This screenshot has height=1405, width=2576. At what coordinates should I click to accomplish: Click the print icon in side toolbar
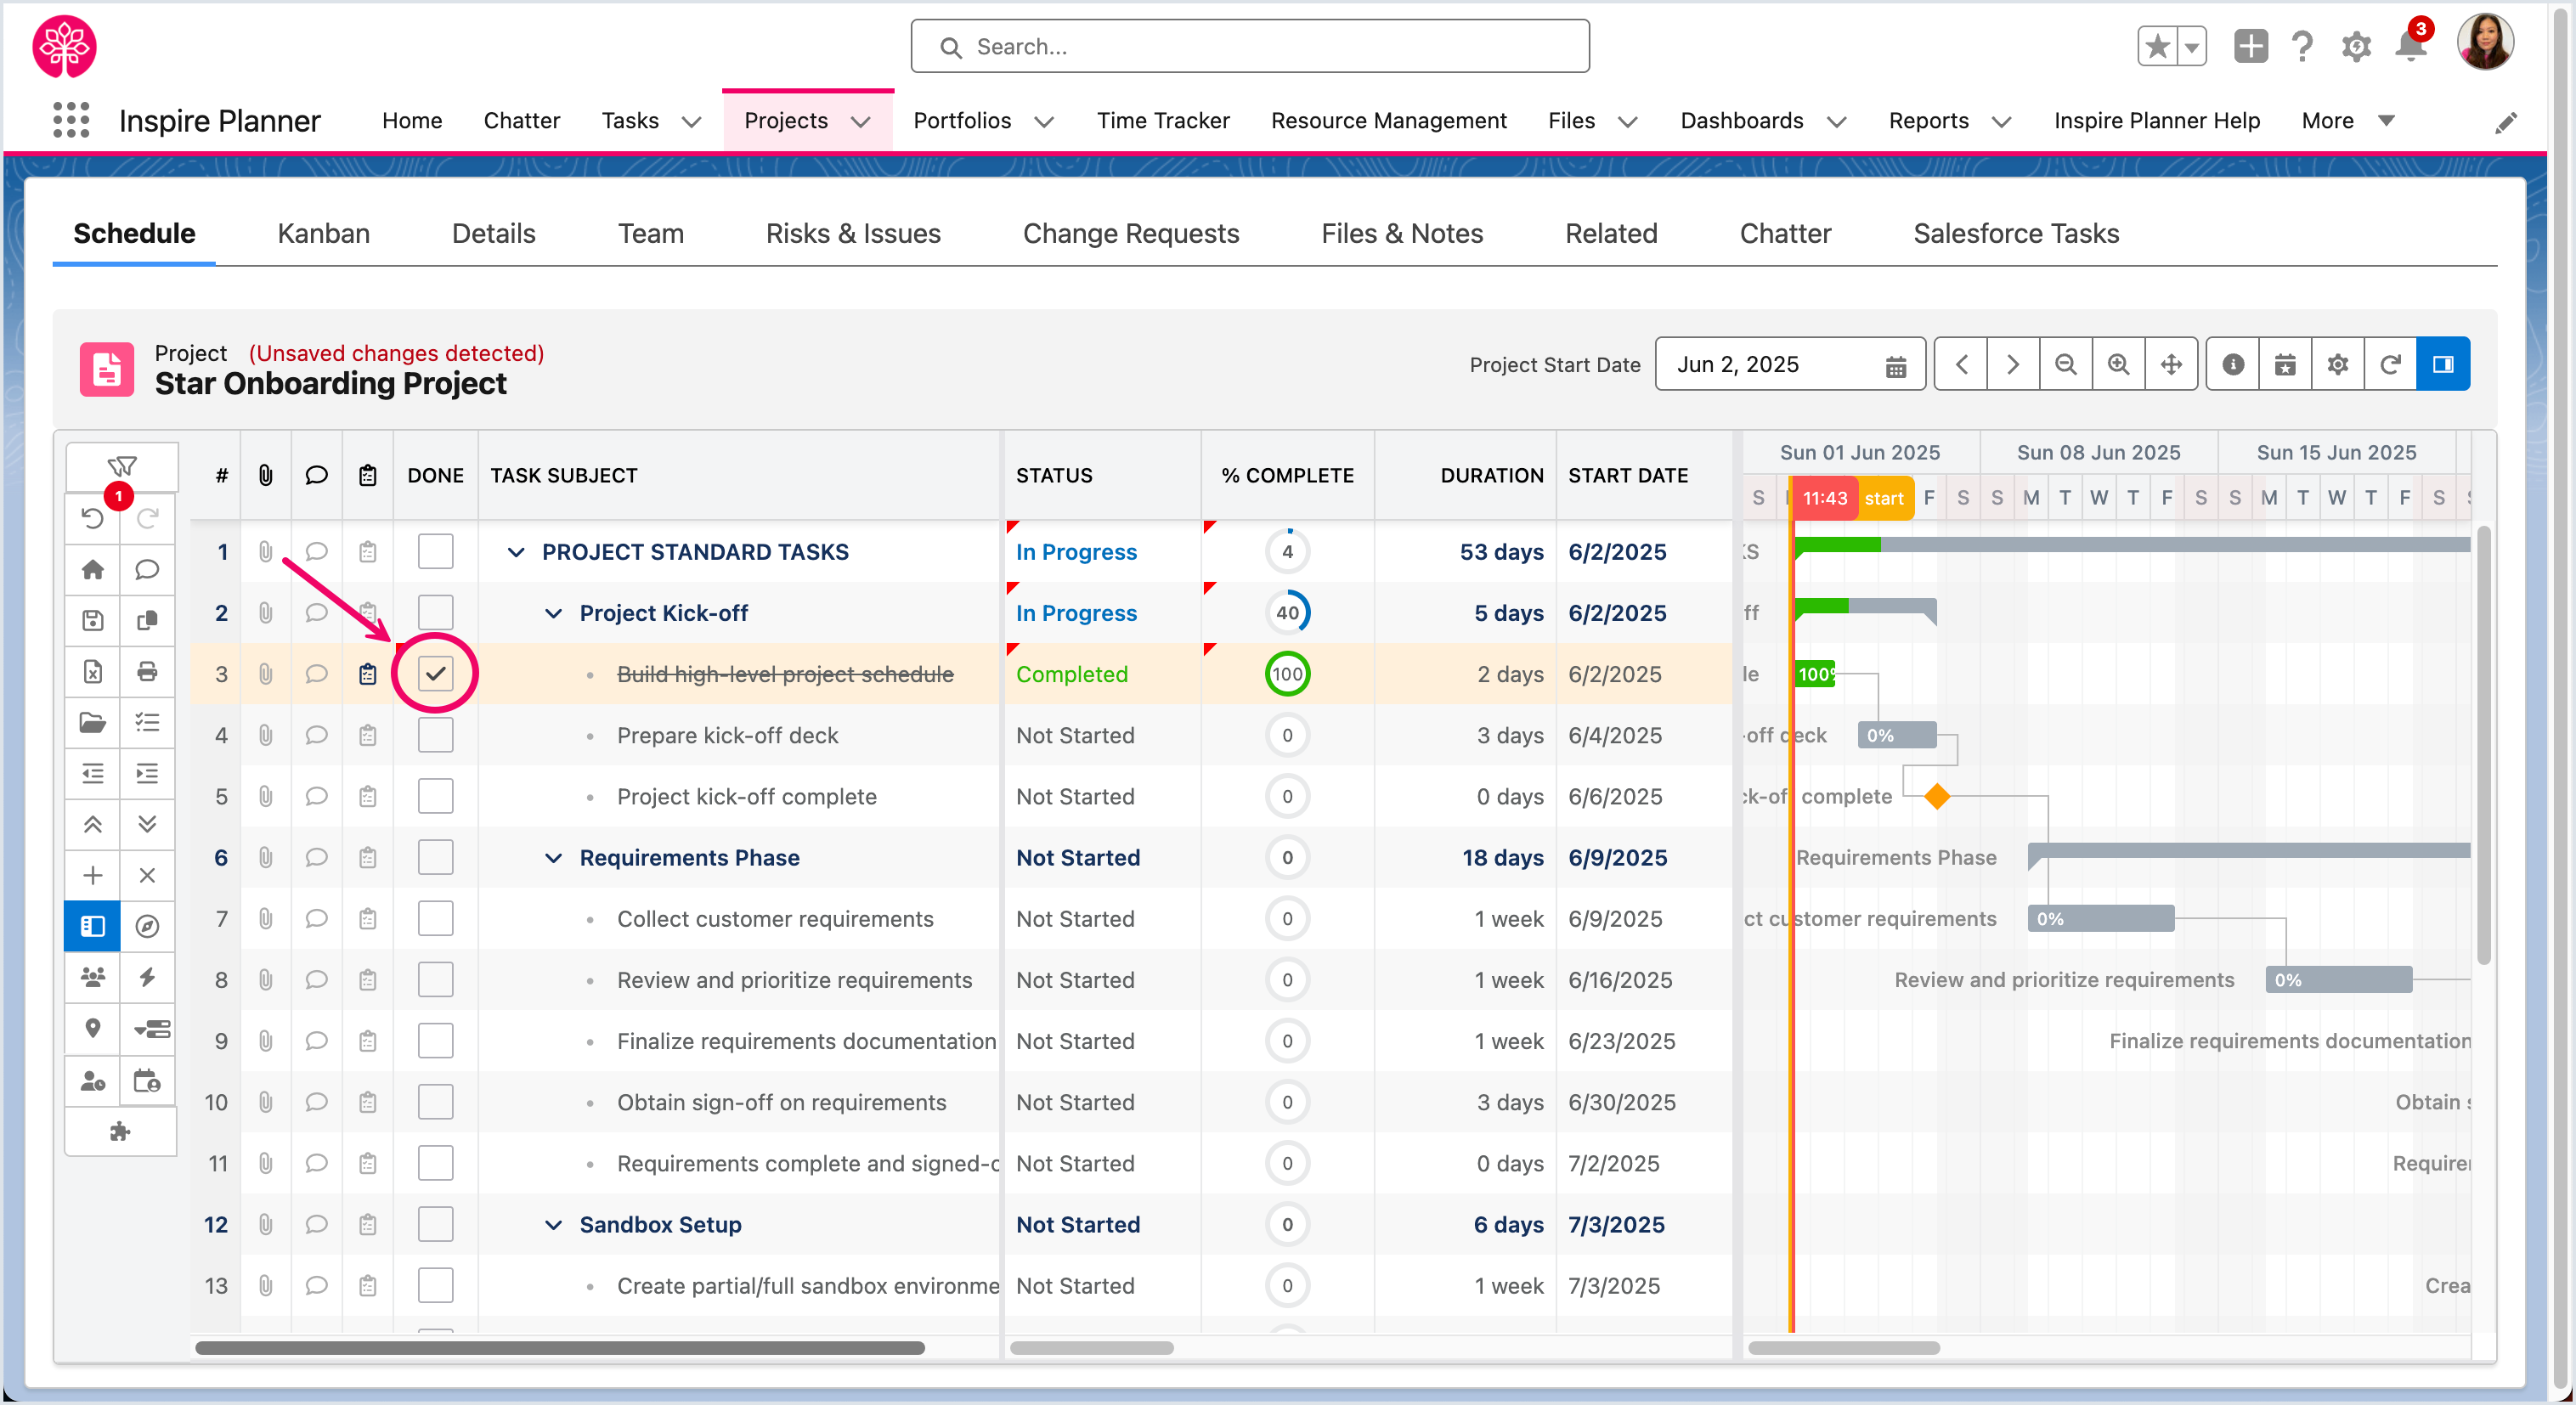pyautogui.click(x=147, y=671)
